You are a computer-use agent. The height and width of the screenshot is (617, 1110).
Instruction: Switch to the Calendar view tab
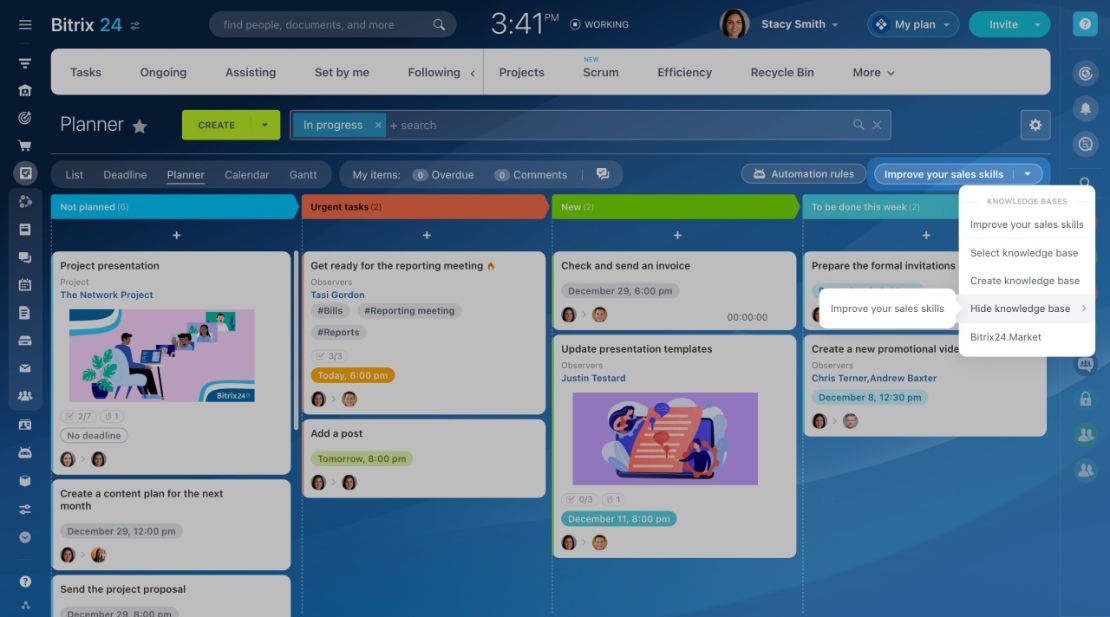pyautogui.click(x=246, y=175)
